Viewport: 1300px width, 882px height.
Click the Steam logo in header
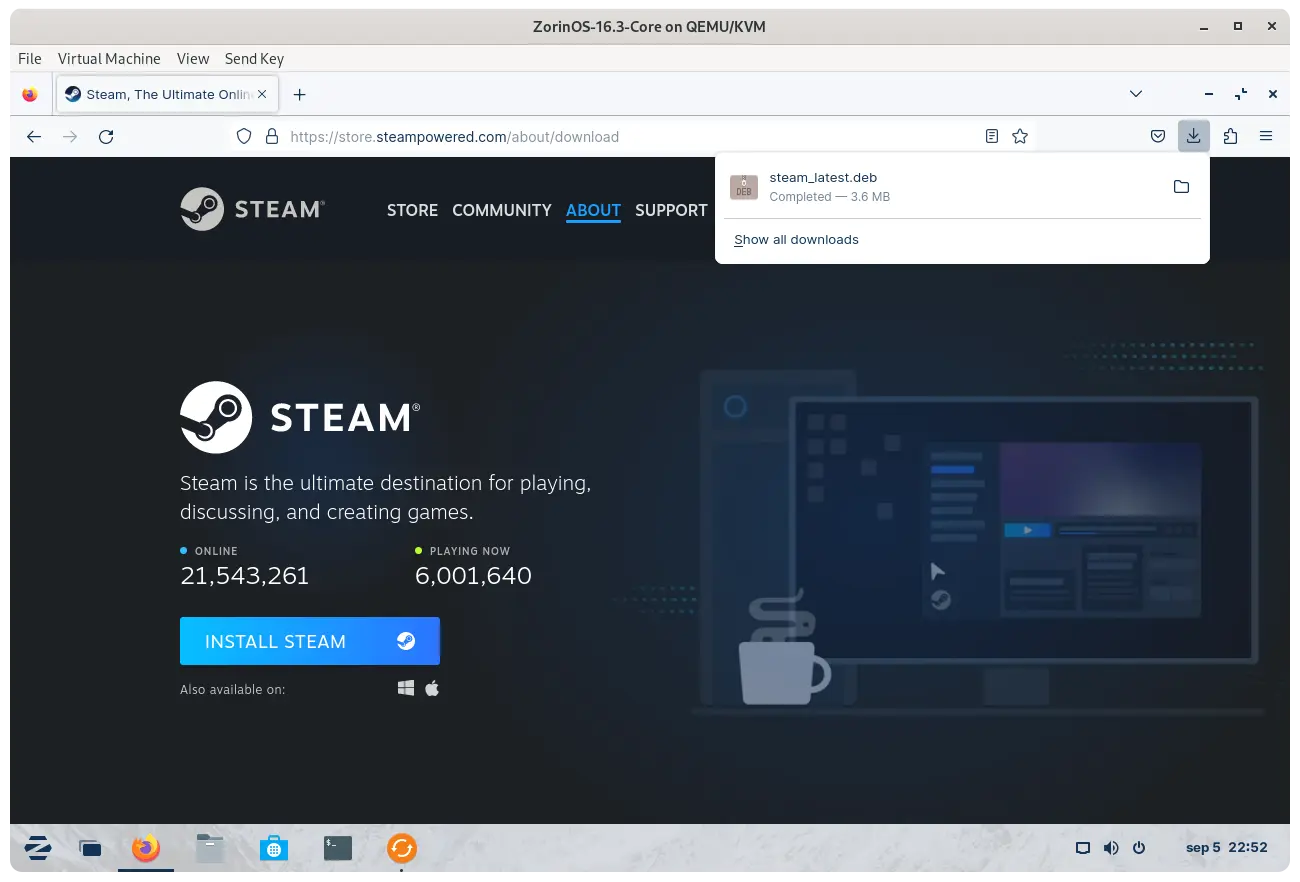pos(253,209)
